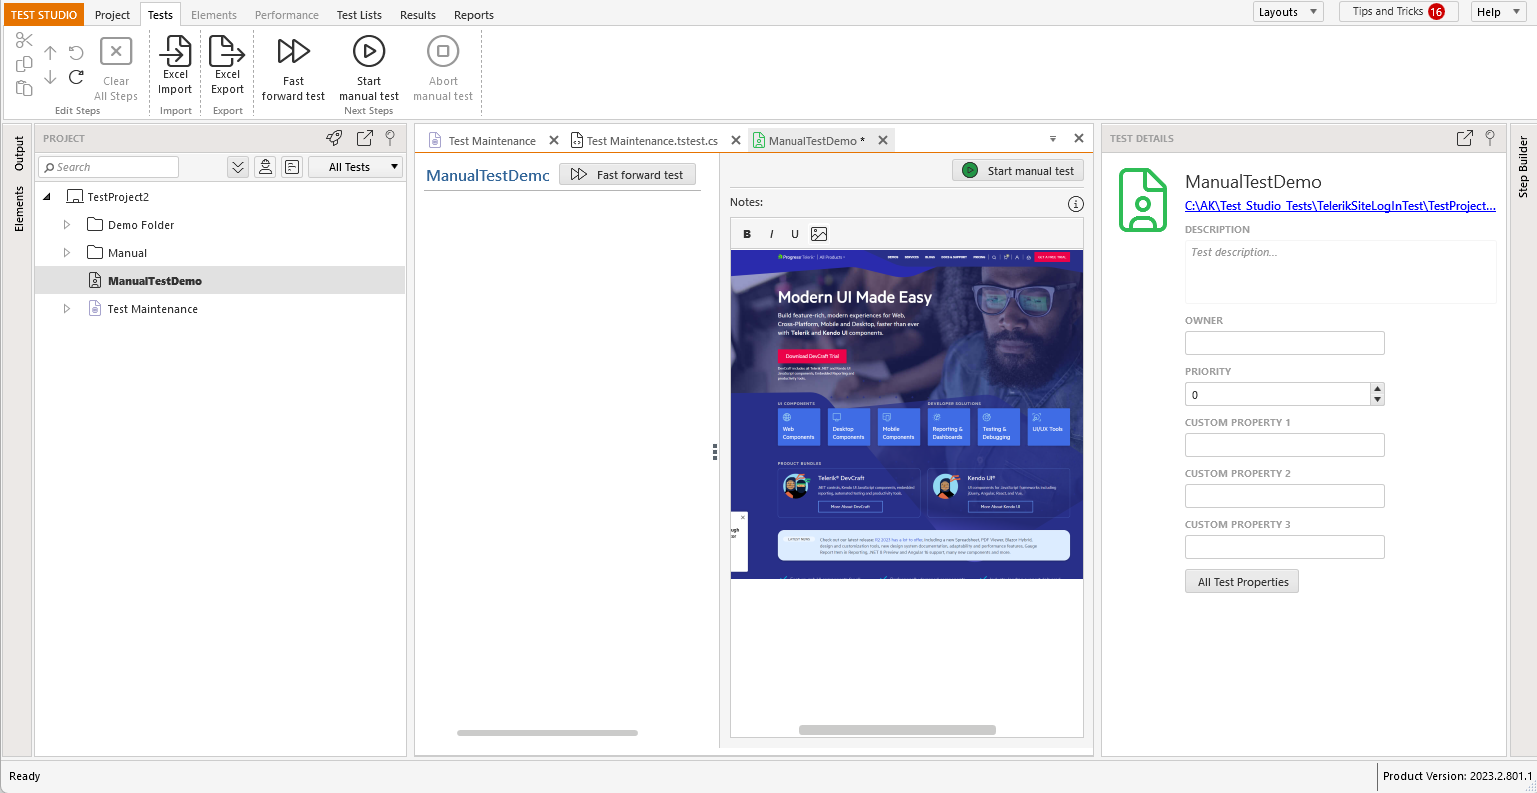Click the website screenshot in the Notes

tap(907, 414)
